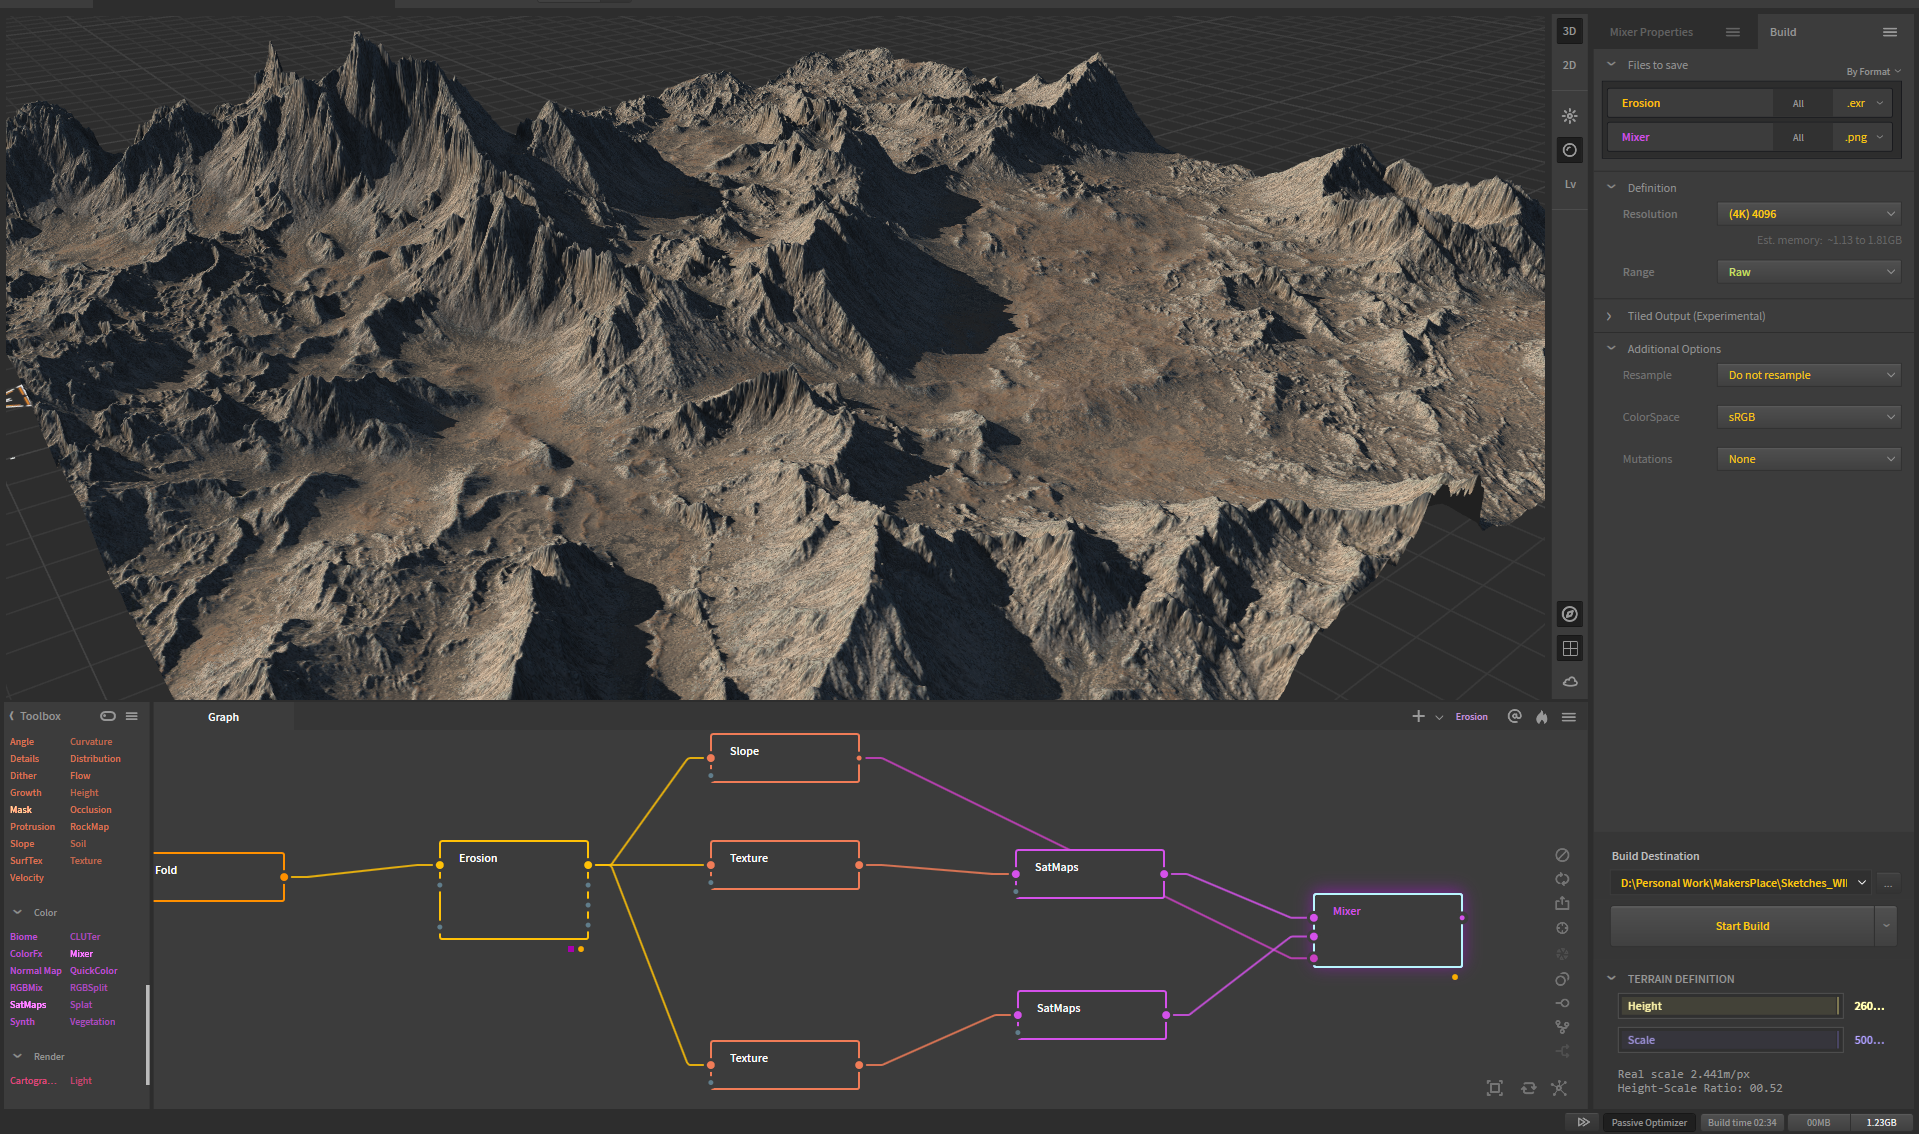Click the fast-forward icon in status bar
1919x1134 pixels.
pos(1583,1122)
